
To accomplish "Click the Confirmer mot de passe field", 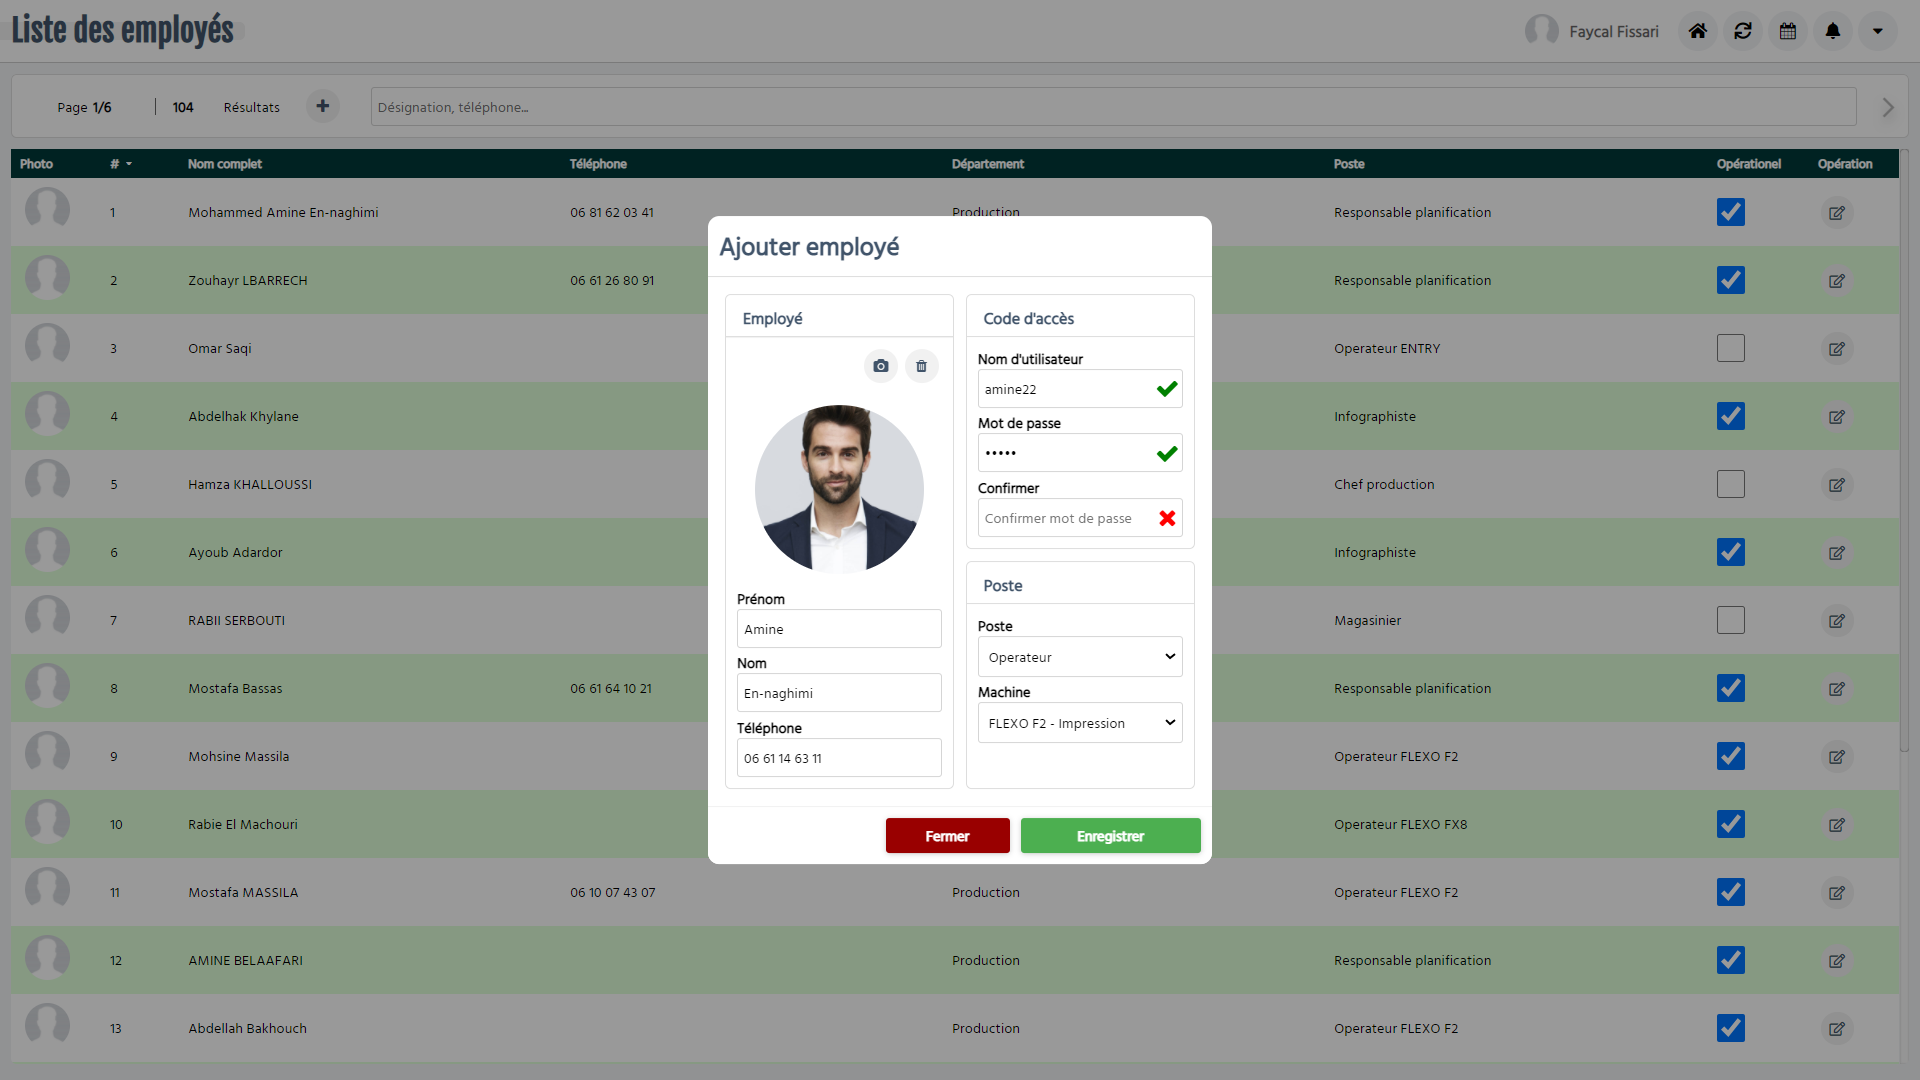I will click(1064, 518).
